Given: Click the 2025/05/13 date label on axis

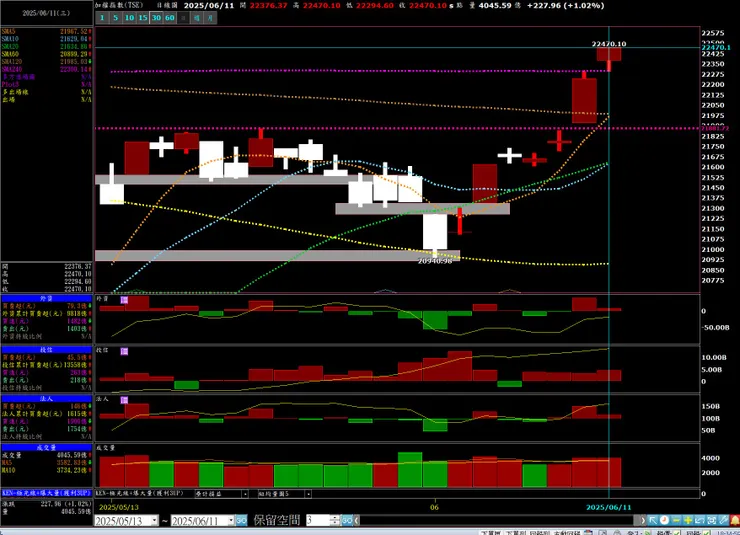Looking at the screenshot, I should point(118,507).
